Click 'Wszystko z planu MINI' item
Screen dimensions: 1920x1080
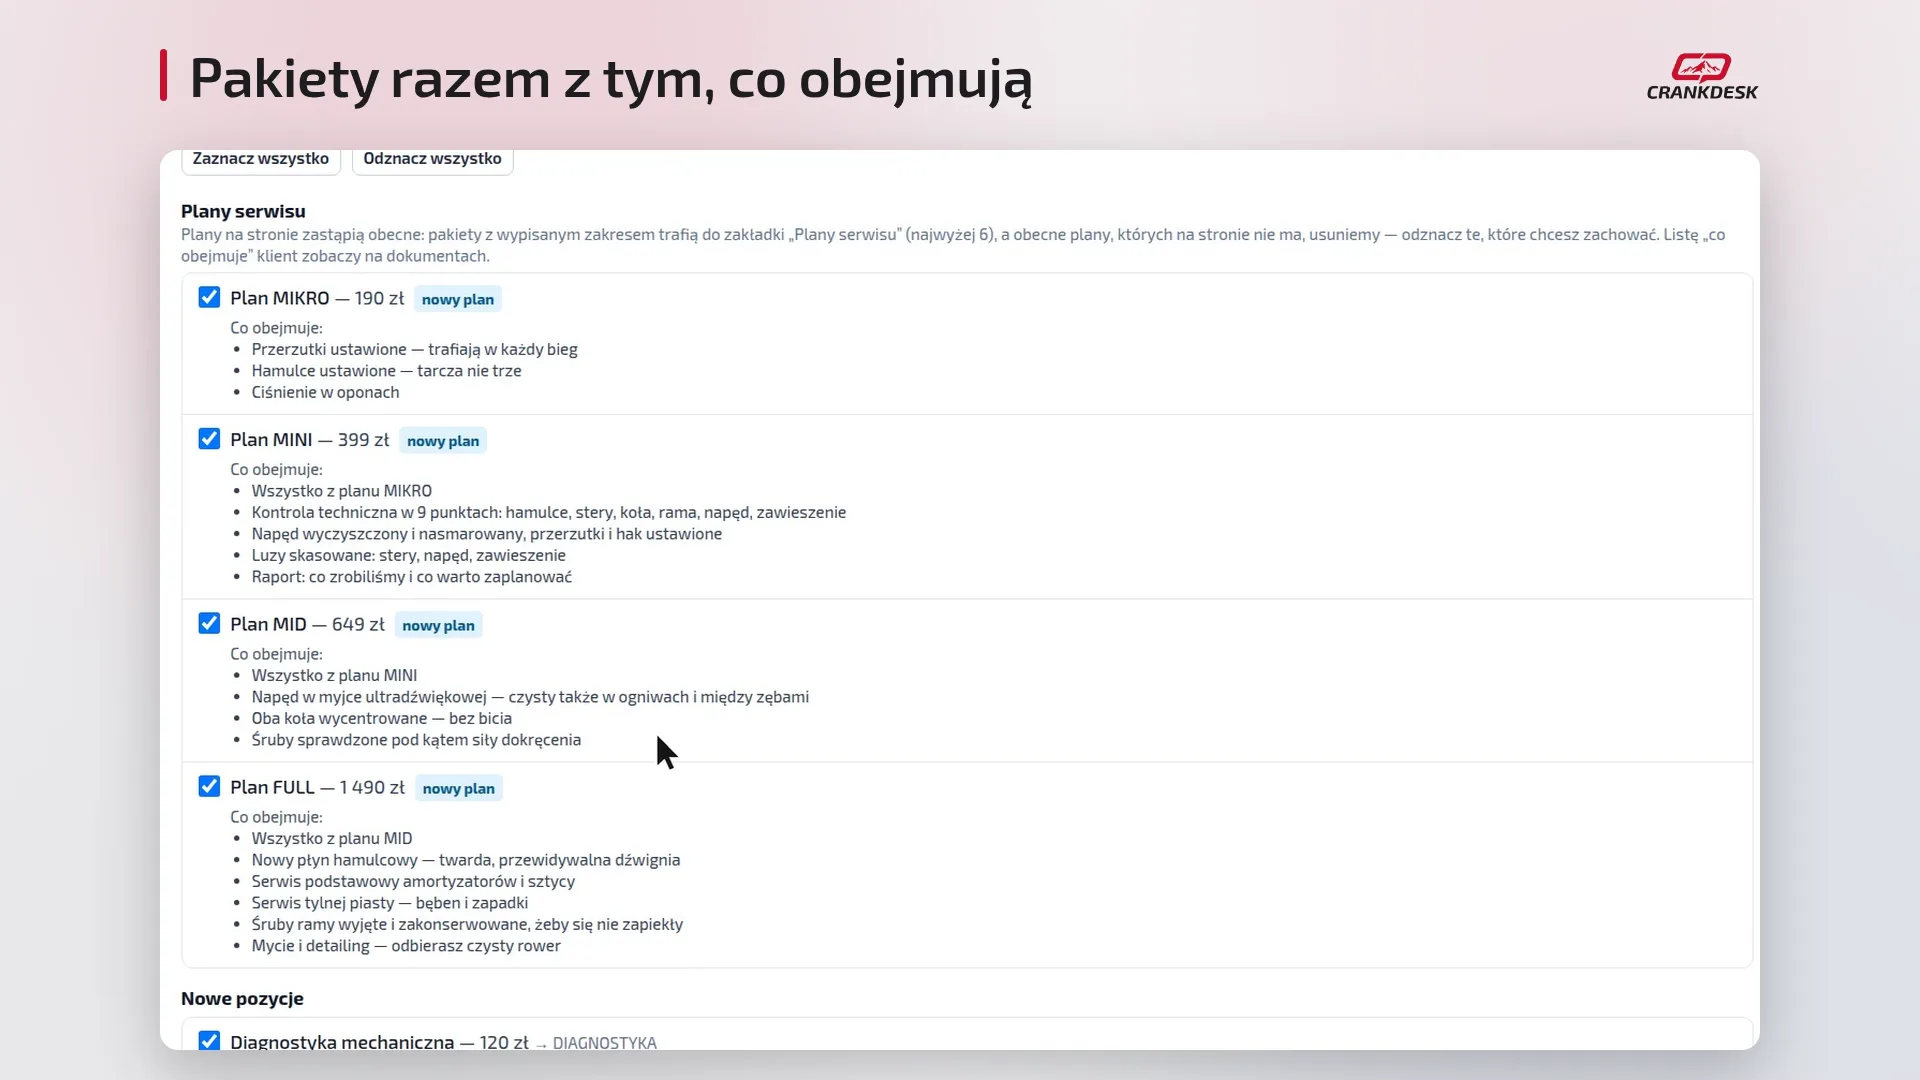(334, 675)
